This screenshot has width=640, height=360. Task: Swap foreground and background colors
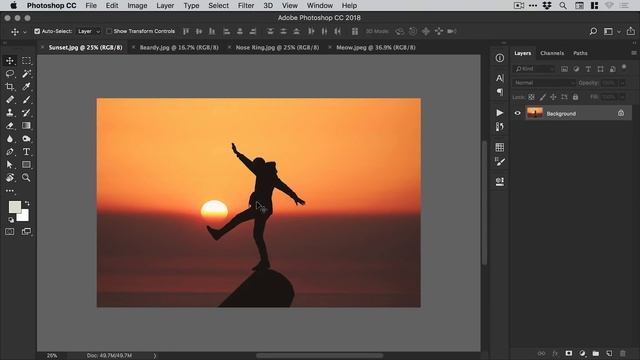(x=27, y=203)
